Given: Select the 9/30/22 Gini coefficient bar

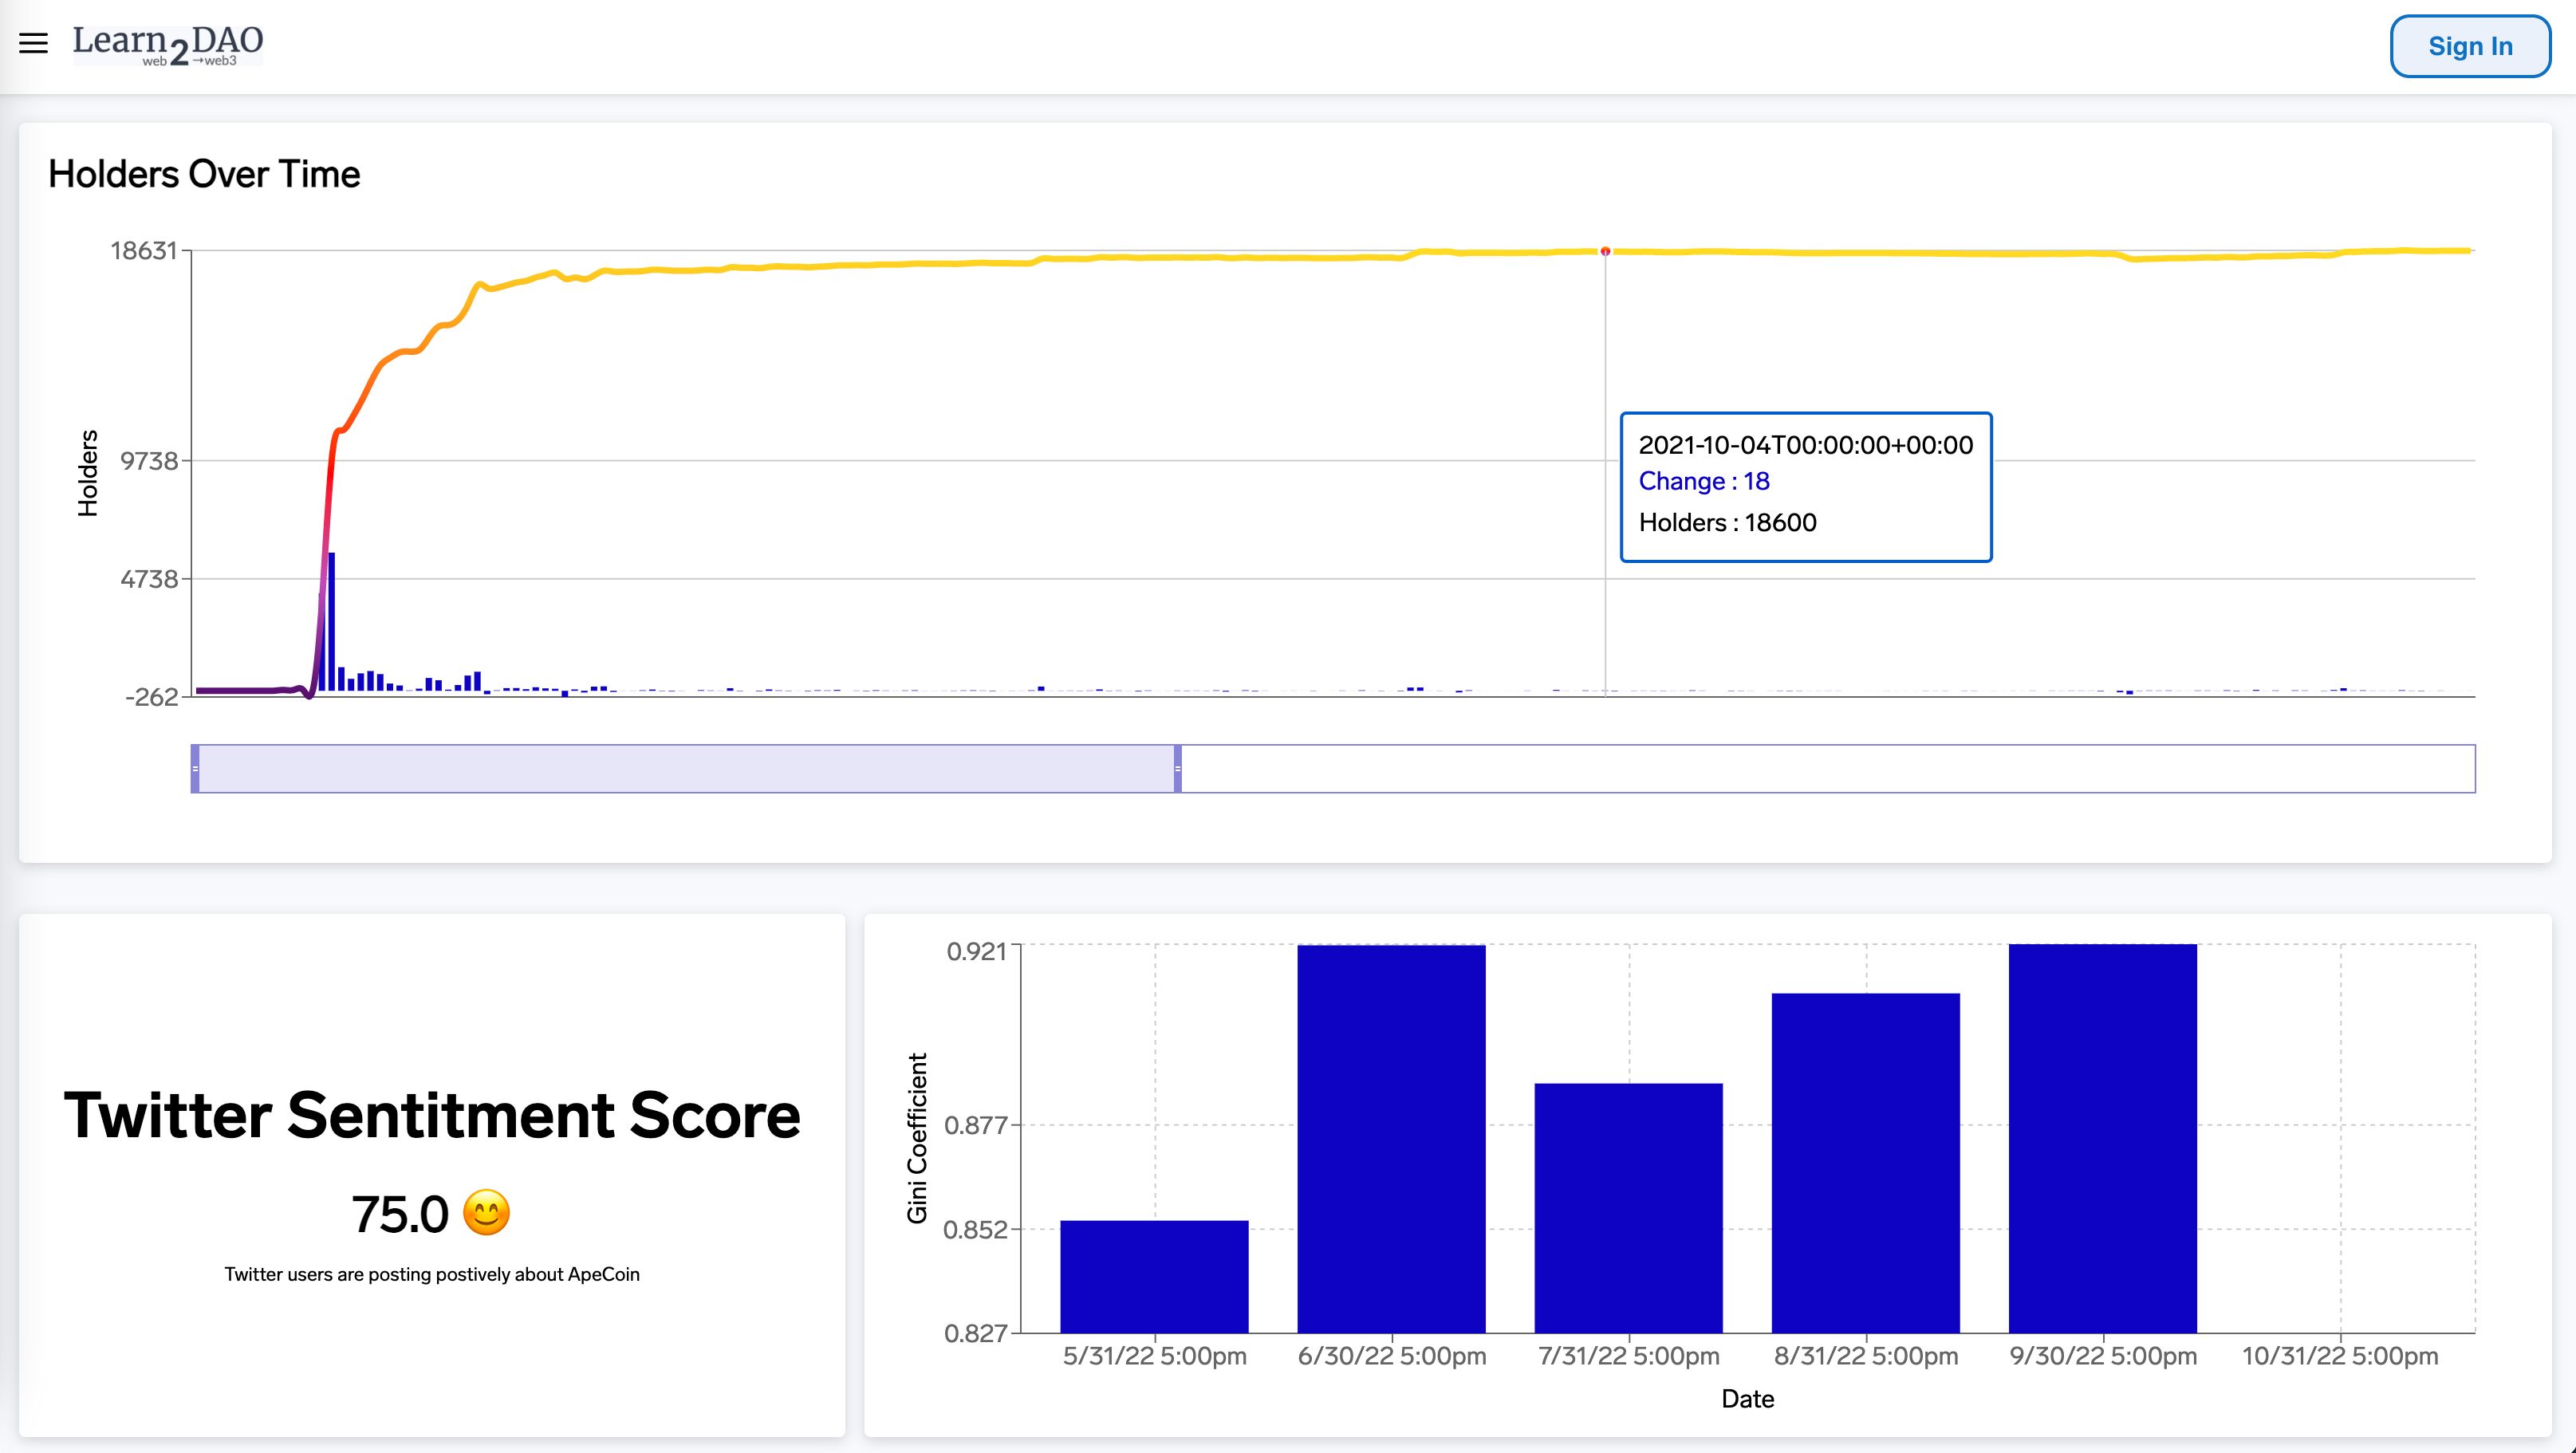Looking at the screenshot, I should point(2102,1138).
